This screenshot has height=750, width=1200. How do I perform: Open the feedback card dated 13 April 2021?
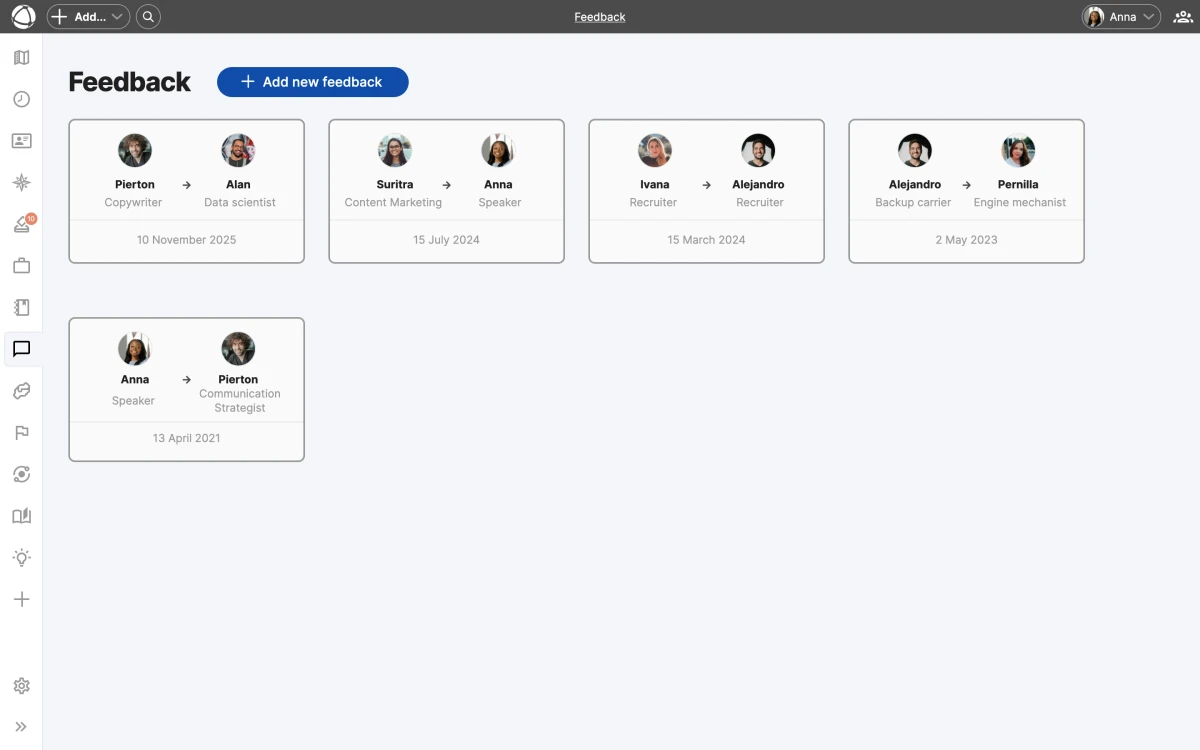(x=186, y=389)
